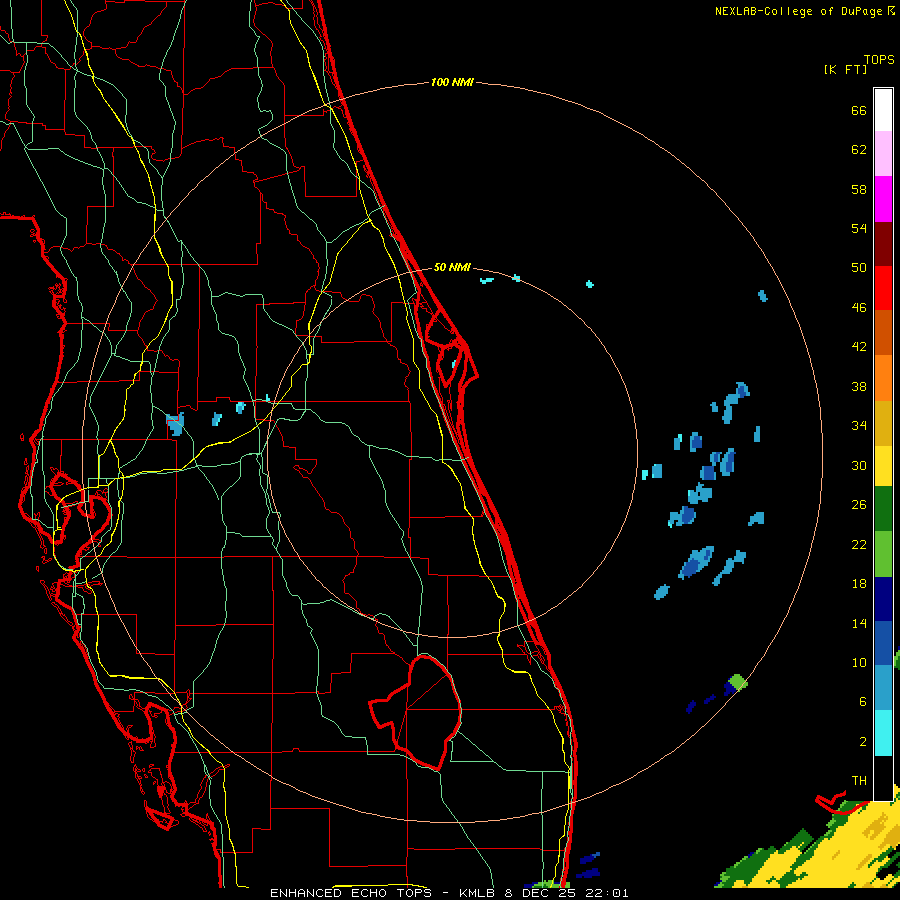The image size is (900, 900).
Task: Pick the light green legend swatch
Action: pos(883,554)
